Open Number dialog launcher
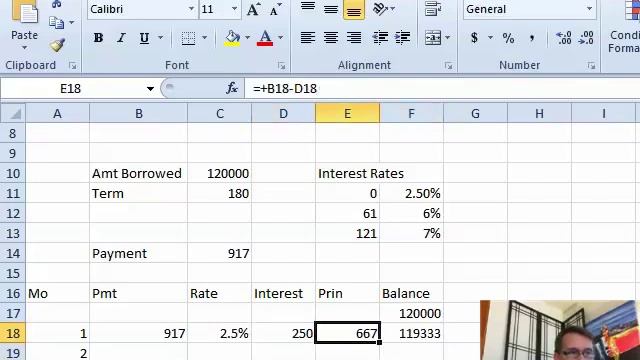This screenshot has width=640, height=360. [591, 65]
